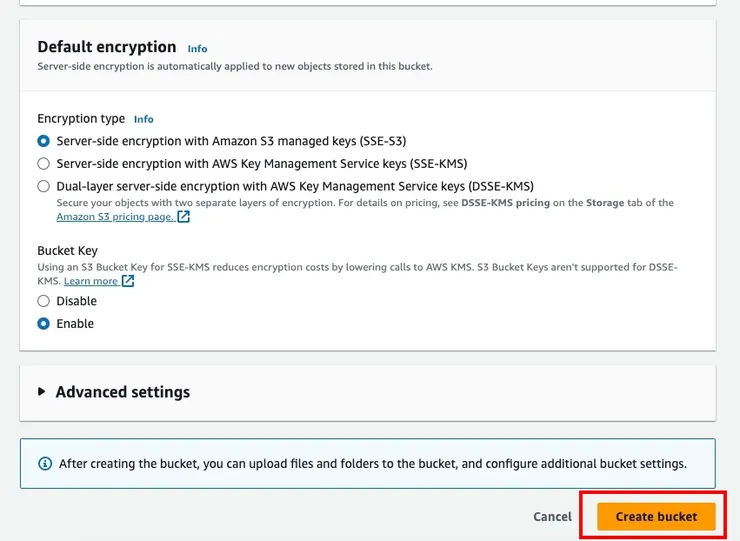Click the Cancel button
The height and width of the screenshot is (541, 740).
[552, 516]
